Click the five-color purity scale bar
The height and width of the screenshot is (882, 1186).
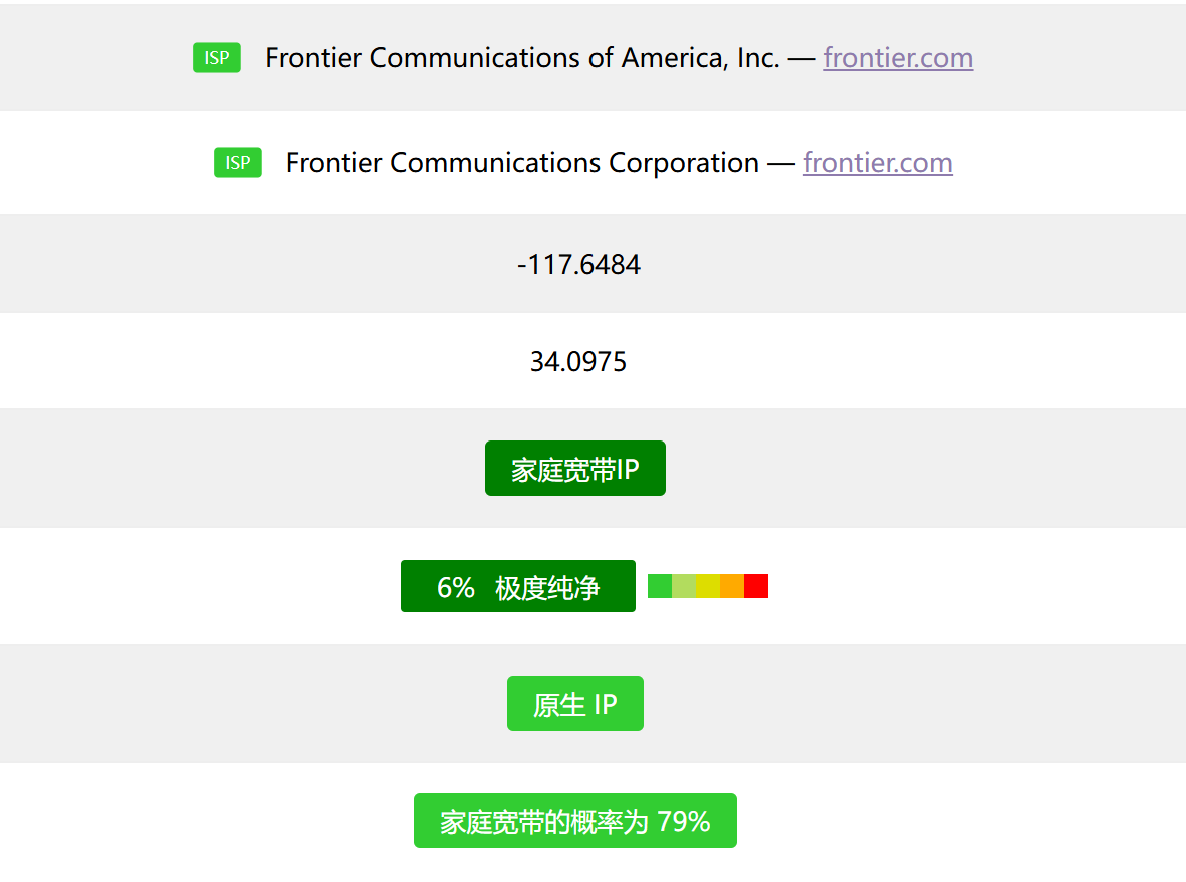tap(708, 586)
